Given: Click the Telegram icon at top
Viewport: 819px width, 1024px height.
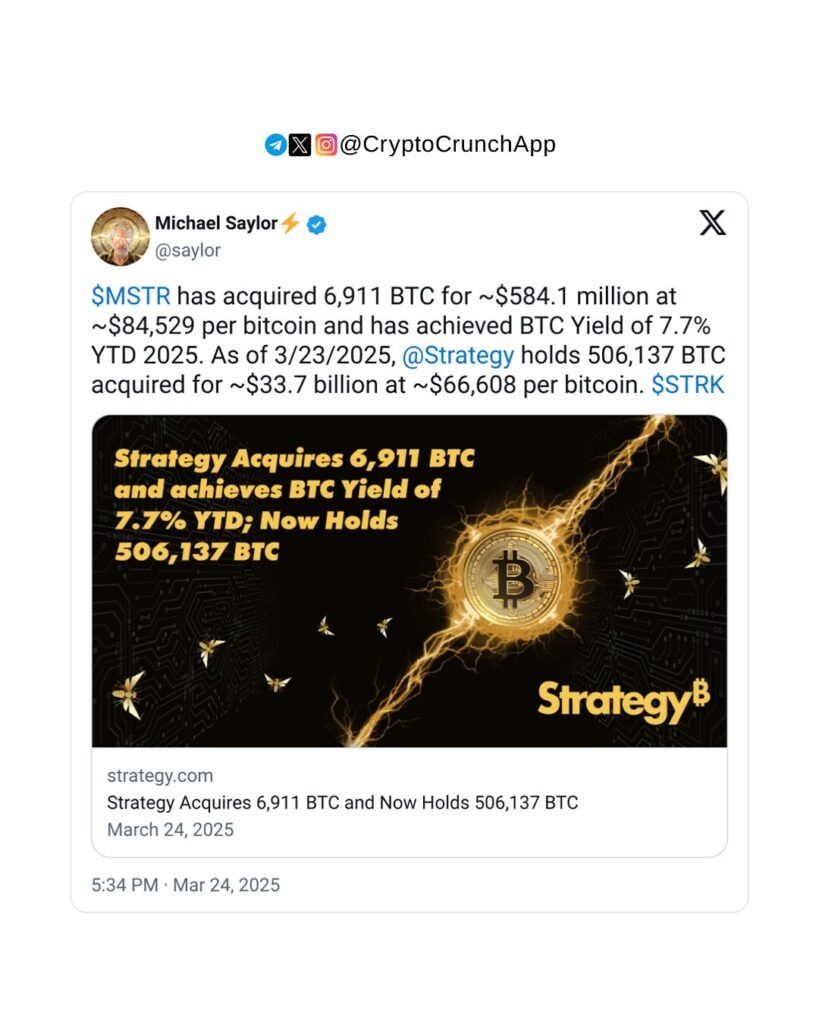Looking at the screenshot, I should tap(275, 145).
